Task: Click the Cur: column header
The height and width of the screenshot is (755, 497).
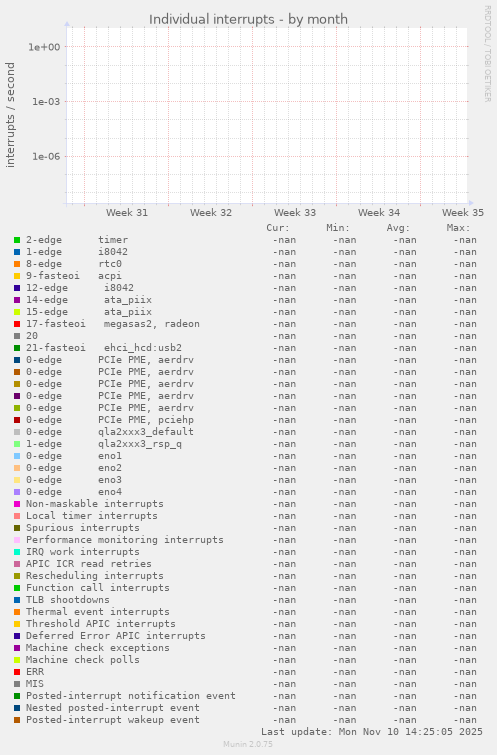Action: tap(278, 228)
